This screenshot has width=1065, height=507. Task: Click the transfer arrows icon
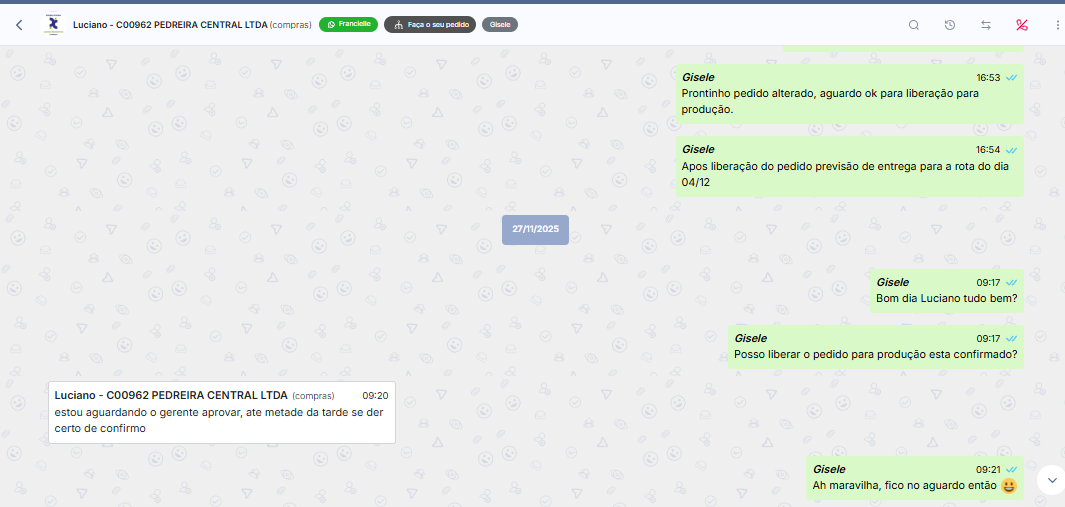[986, 25]
